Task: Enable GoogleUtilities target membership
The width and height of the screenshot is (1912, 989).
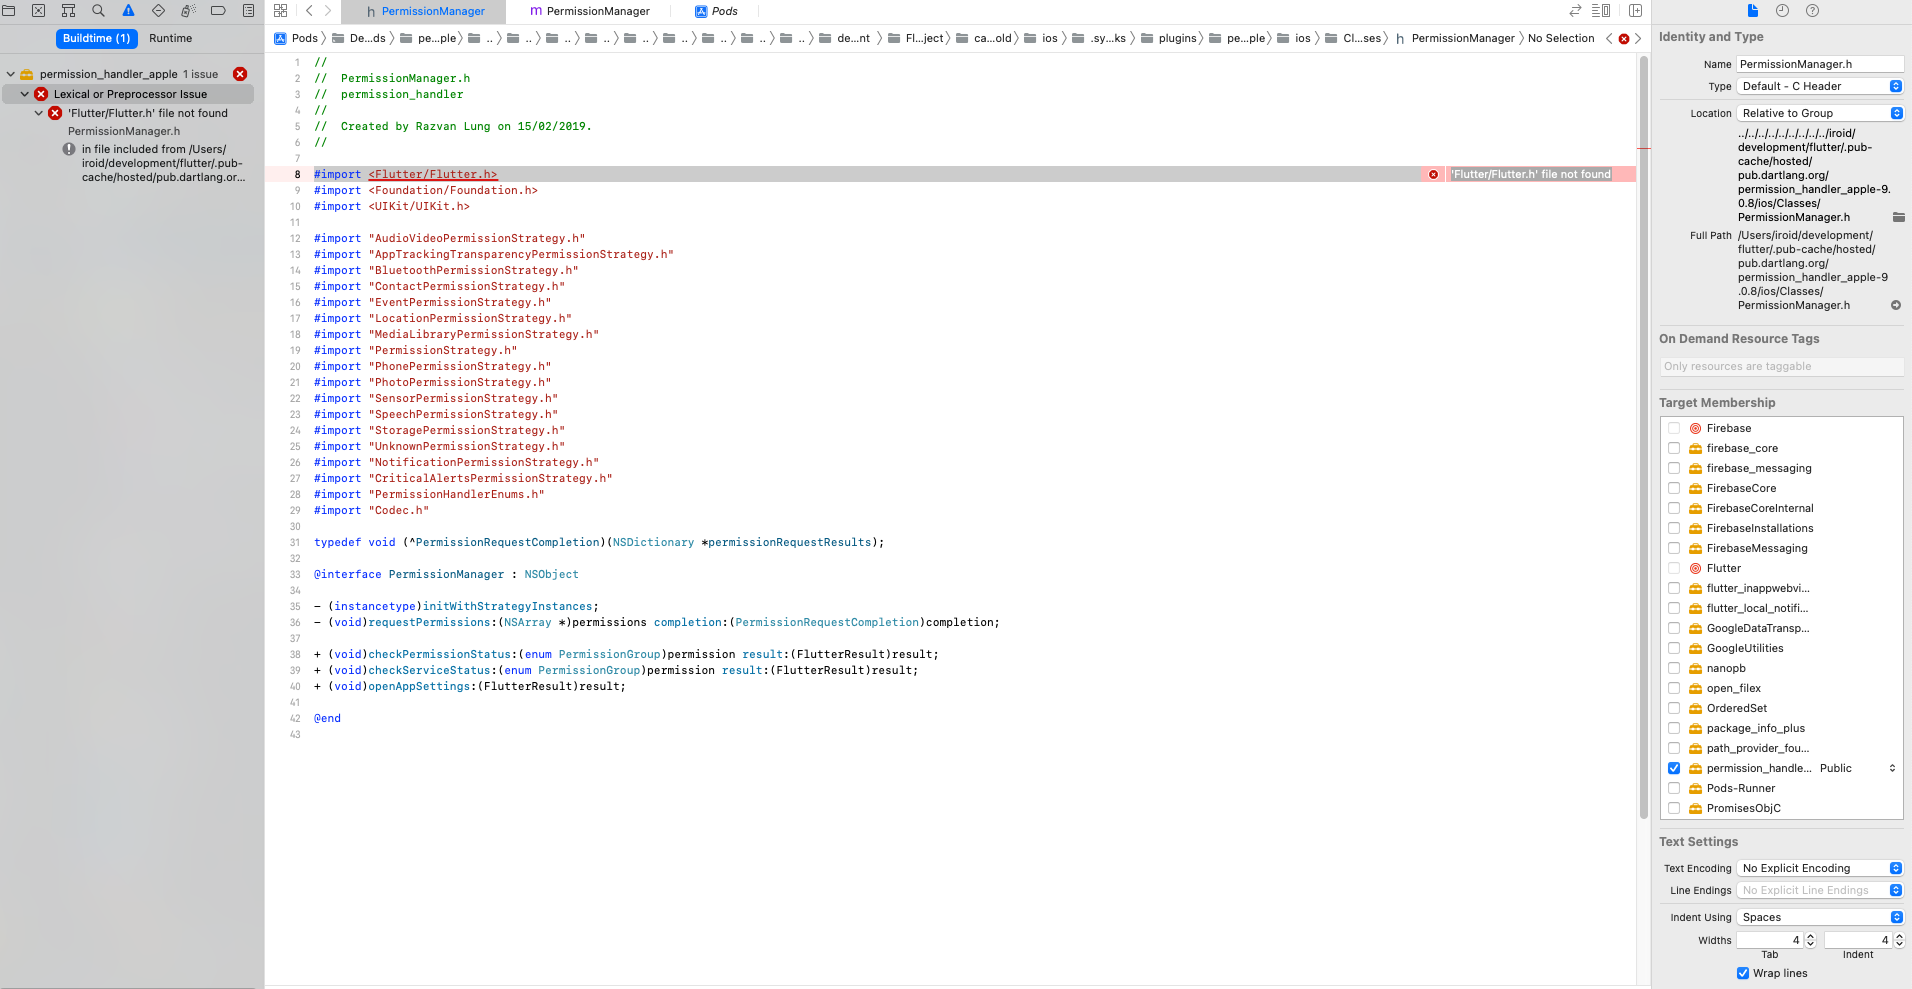Action: [1674, 648]
